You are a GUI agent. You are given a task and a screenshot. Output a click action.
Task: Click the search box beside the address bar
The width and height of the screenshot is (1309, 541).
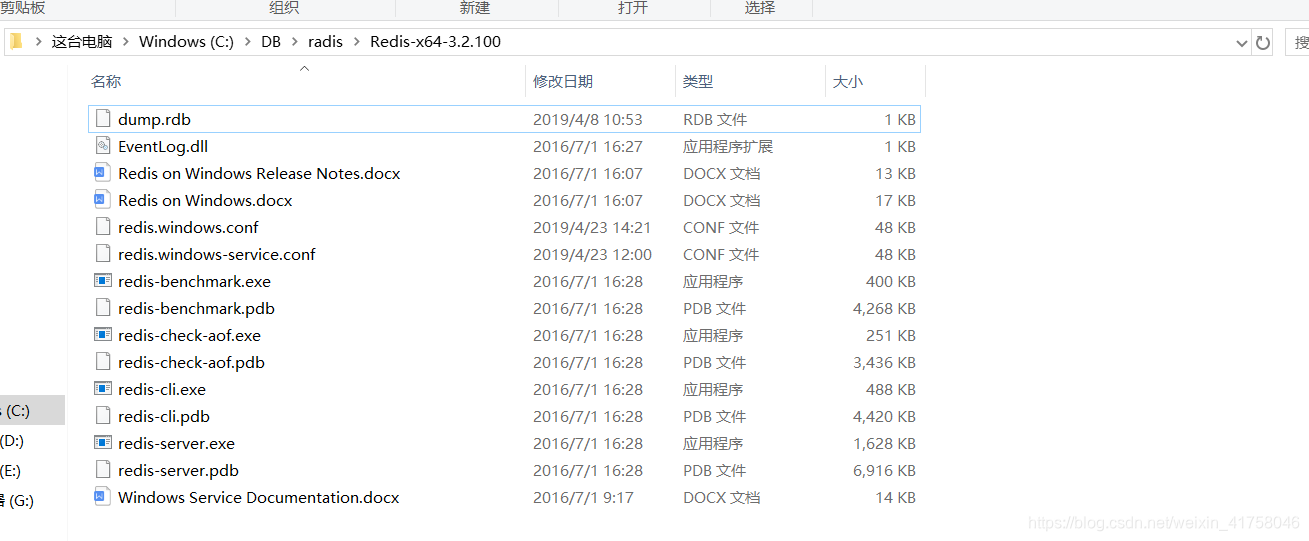pos(1297,43)
